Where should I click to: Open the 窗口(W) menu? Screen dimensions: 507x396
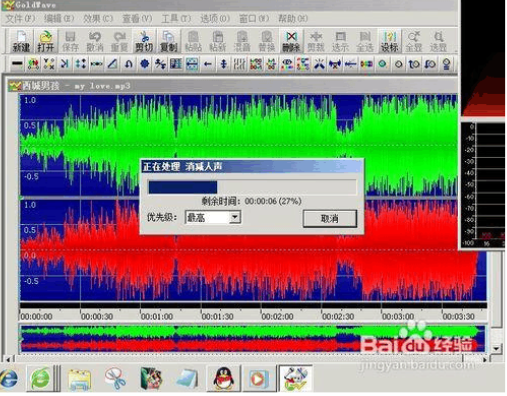tap(254, 19)
